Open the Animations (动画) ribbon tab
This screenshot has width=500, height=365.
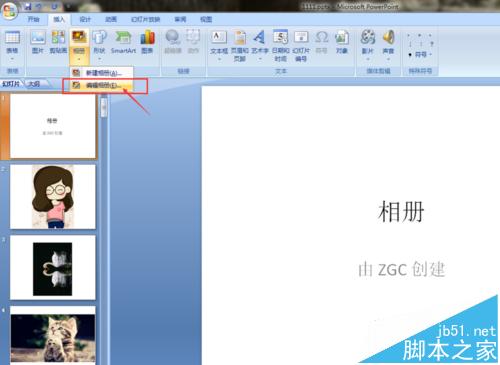[x=111, y=19]
